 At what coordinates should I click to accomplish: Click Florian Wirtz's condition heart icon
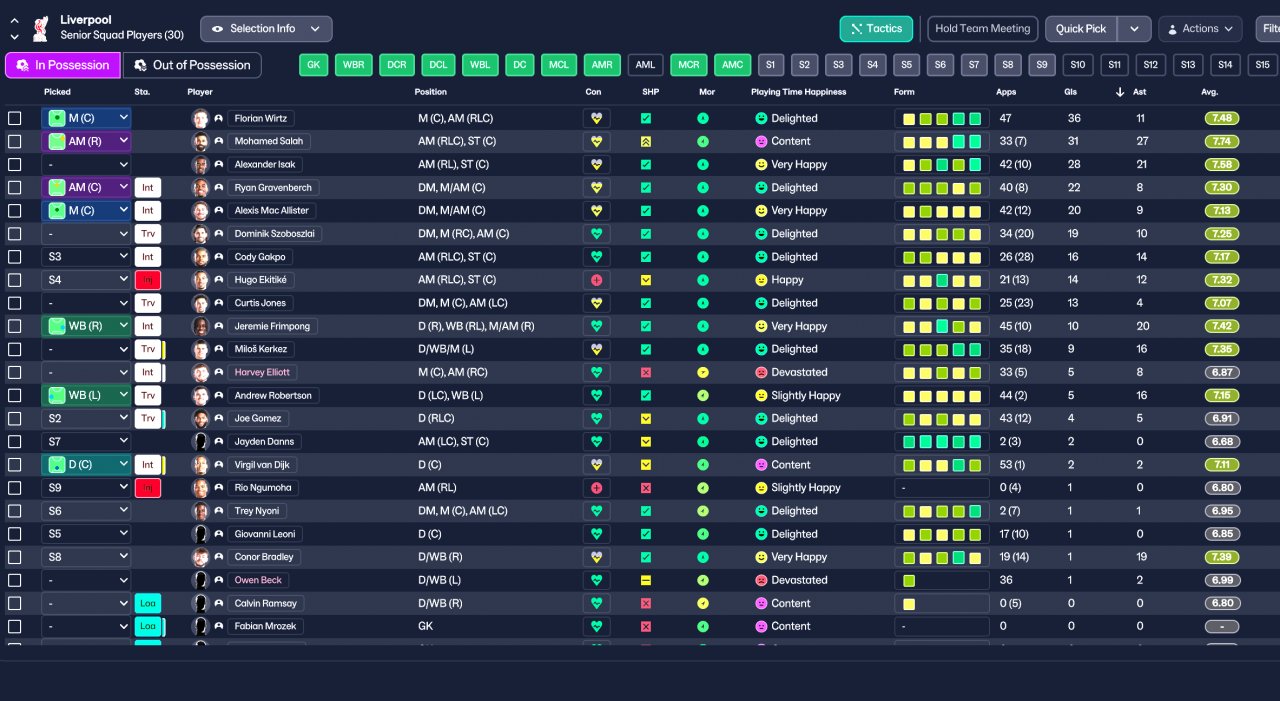click(x=597, y=118)
